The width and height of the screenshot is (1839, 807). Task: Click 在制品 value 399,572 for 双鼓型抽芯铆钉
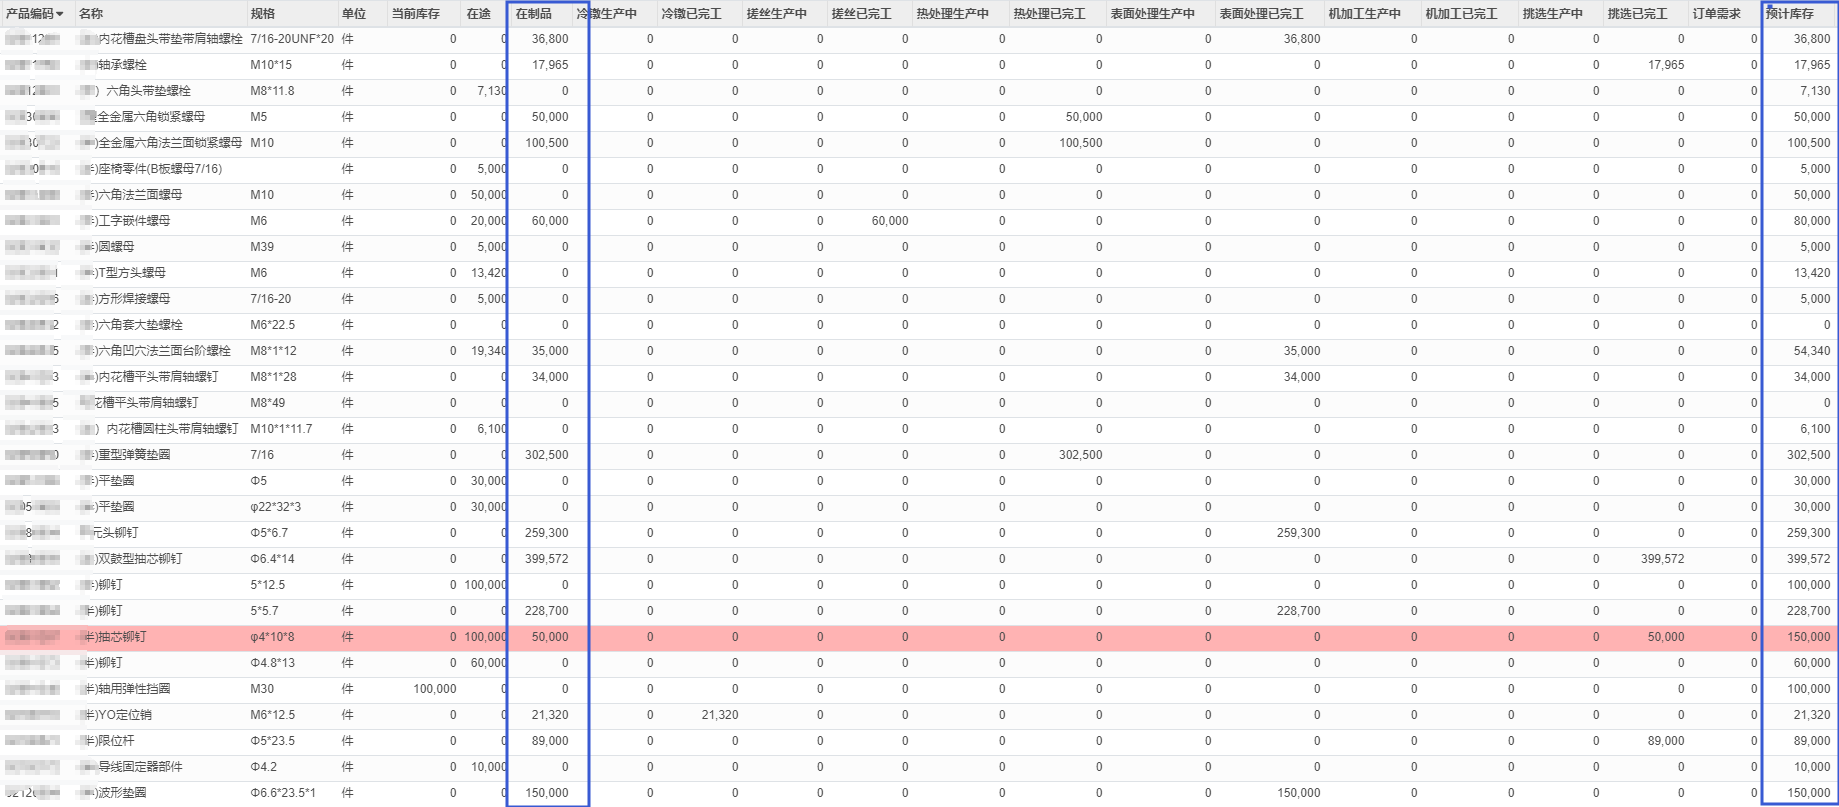[x=546, y=559]
